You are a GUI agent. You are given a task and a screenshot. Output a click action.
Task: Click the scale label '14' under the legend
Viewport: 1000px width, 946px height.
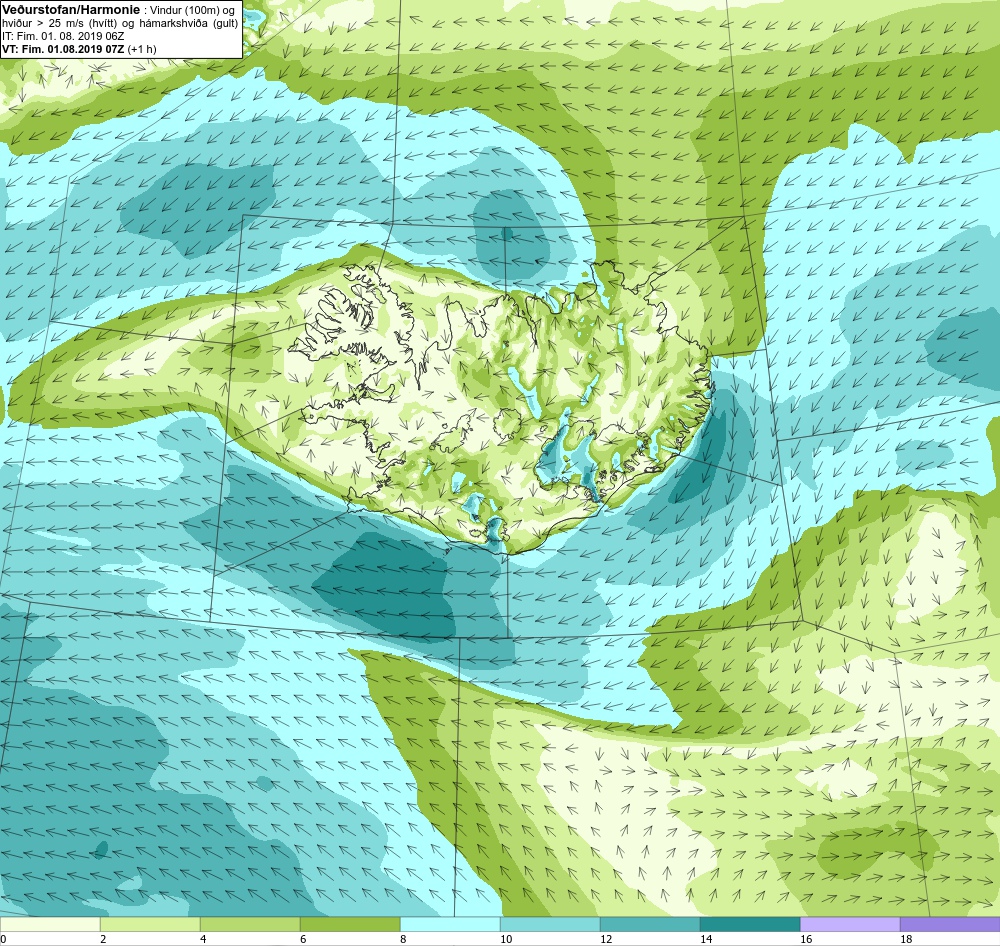[x=706, y=939]
